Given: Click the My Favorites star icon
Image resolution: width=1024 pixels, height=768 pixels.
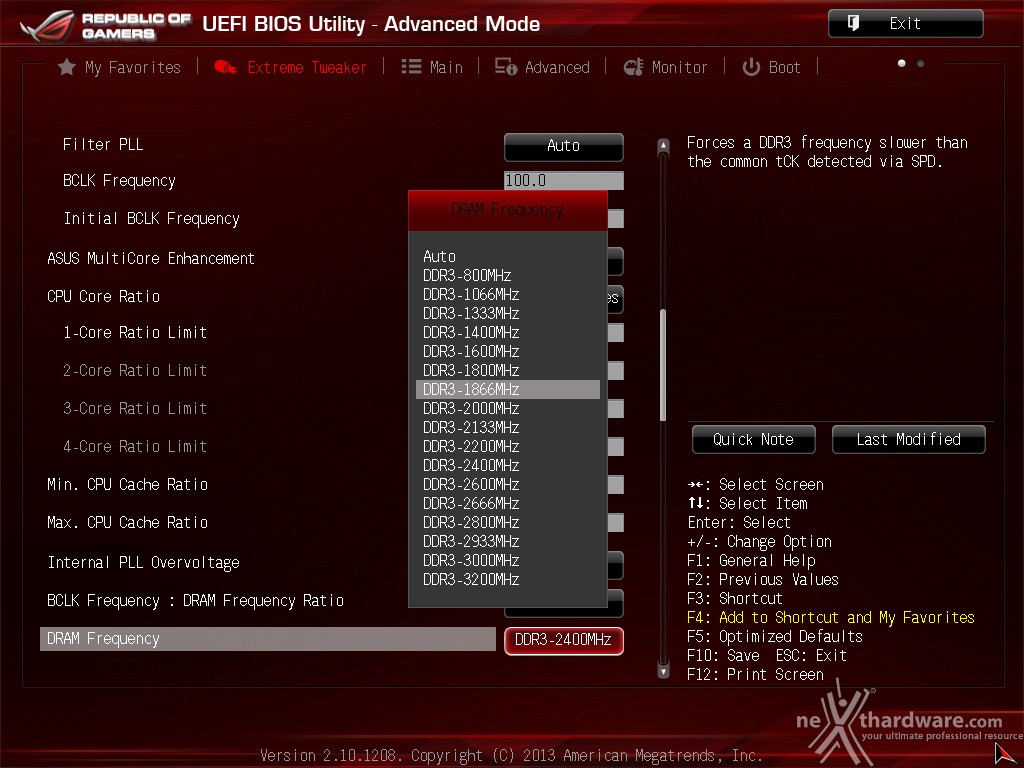Looking at the screenshot, I should point(67,67).
